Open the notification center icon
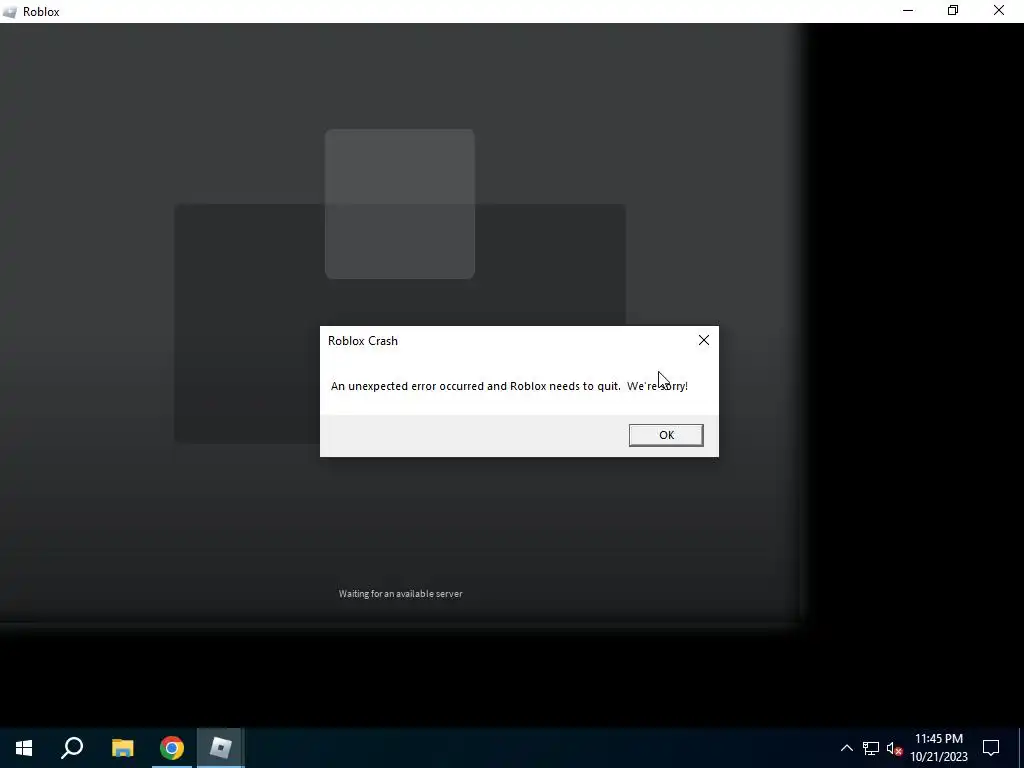Viewport: 1024px width, 768px height. (991, 748)
